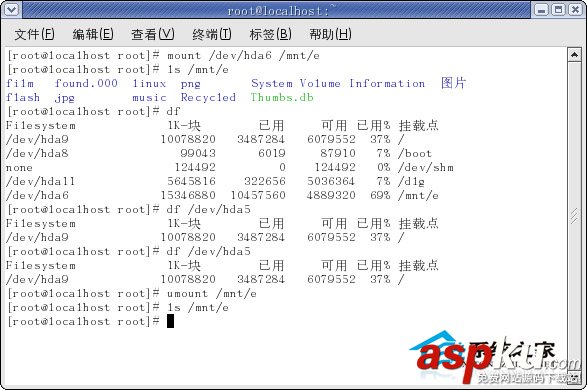Click the '/dev/hda6' filesystem entry
Screen dimensions: 587x390
[x=37, y=195]
